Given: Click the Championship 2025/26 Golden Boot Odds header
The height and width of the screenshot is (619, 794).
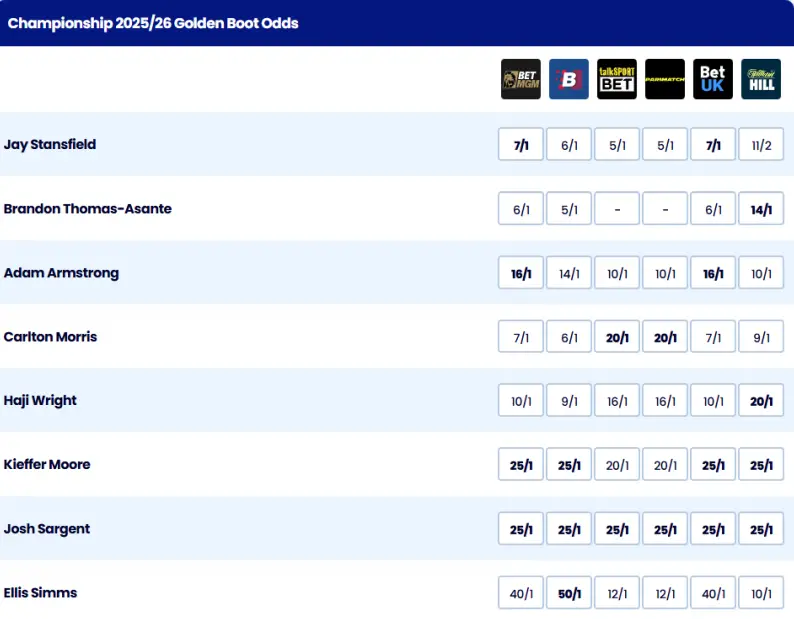Looking at the screenshot, I should coord(153,23).
